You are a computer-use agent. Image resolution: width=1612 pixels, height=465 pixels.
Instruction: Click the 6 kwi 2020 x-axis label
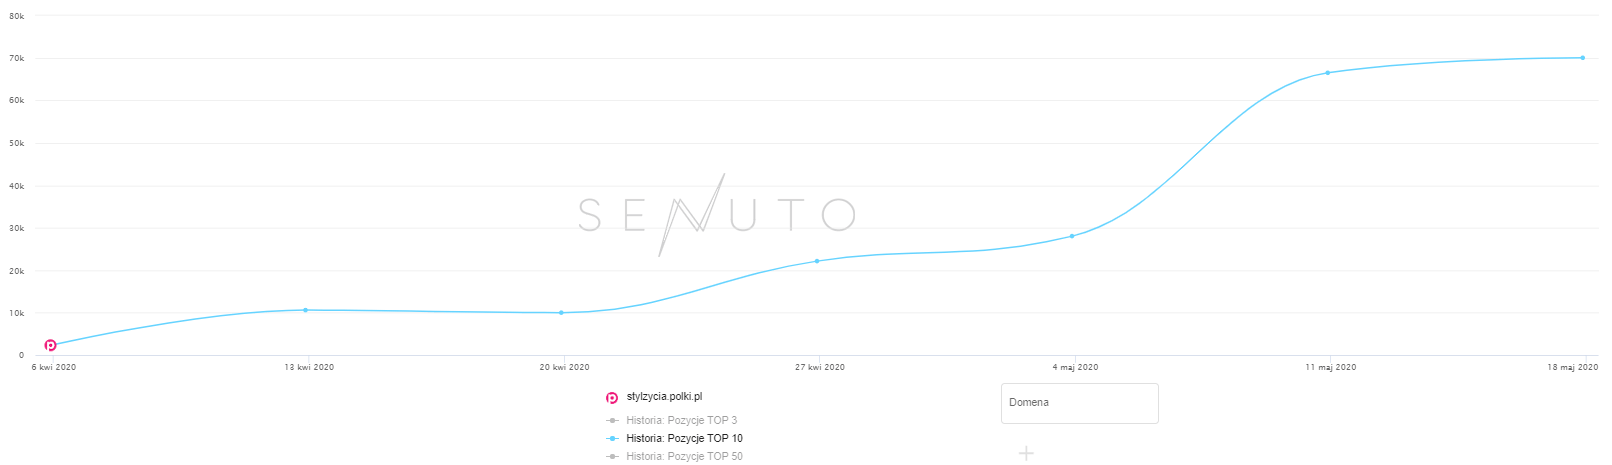click(x=54, y=368)
